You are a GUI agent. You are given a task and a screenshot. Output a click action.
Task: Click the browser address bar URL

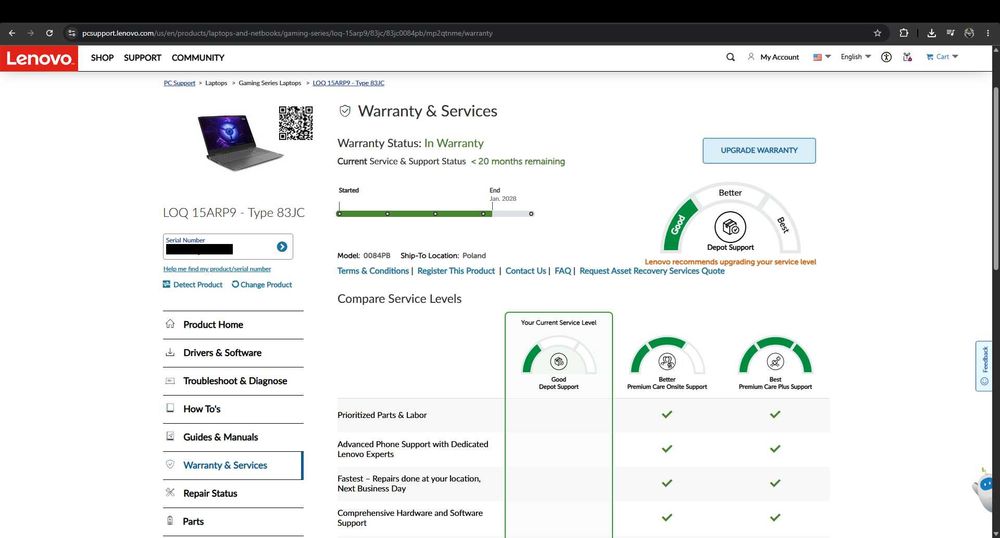click(x=287, y=33)
